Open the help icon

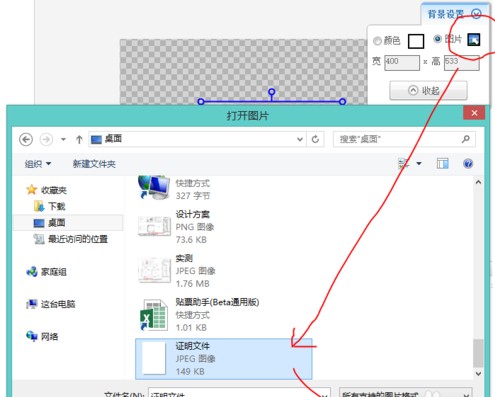point(468,164)
